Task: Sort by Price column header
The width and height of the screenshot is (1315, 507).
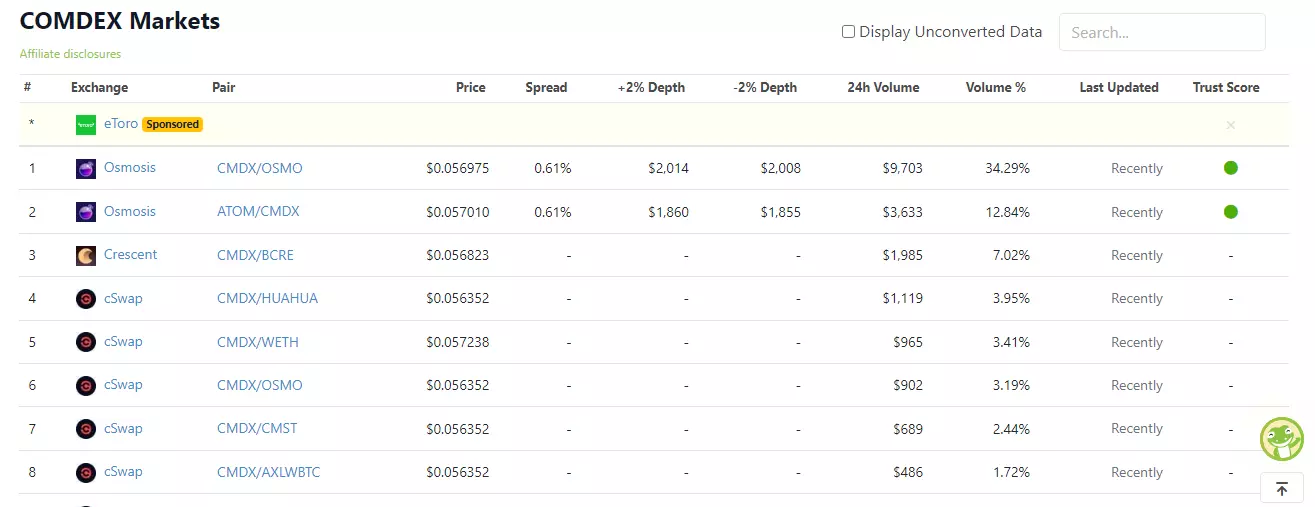Action: 471,87
